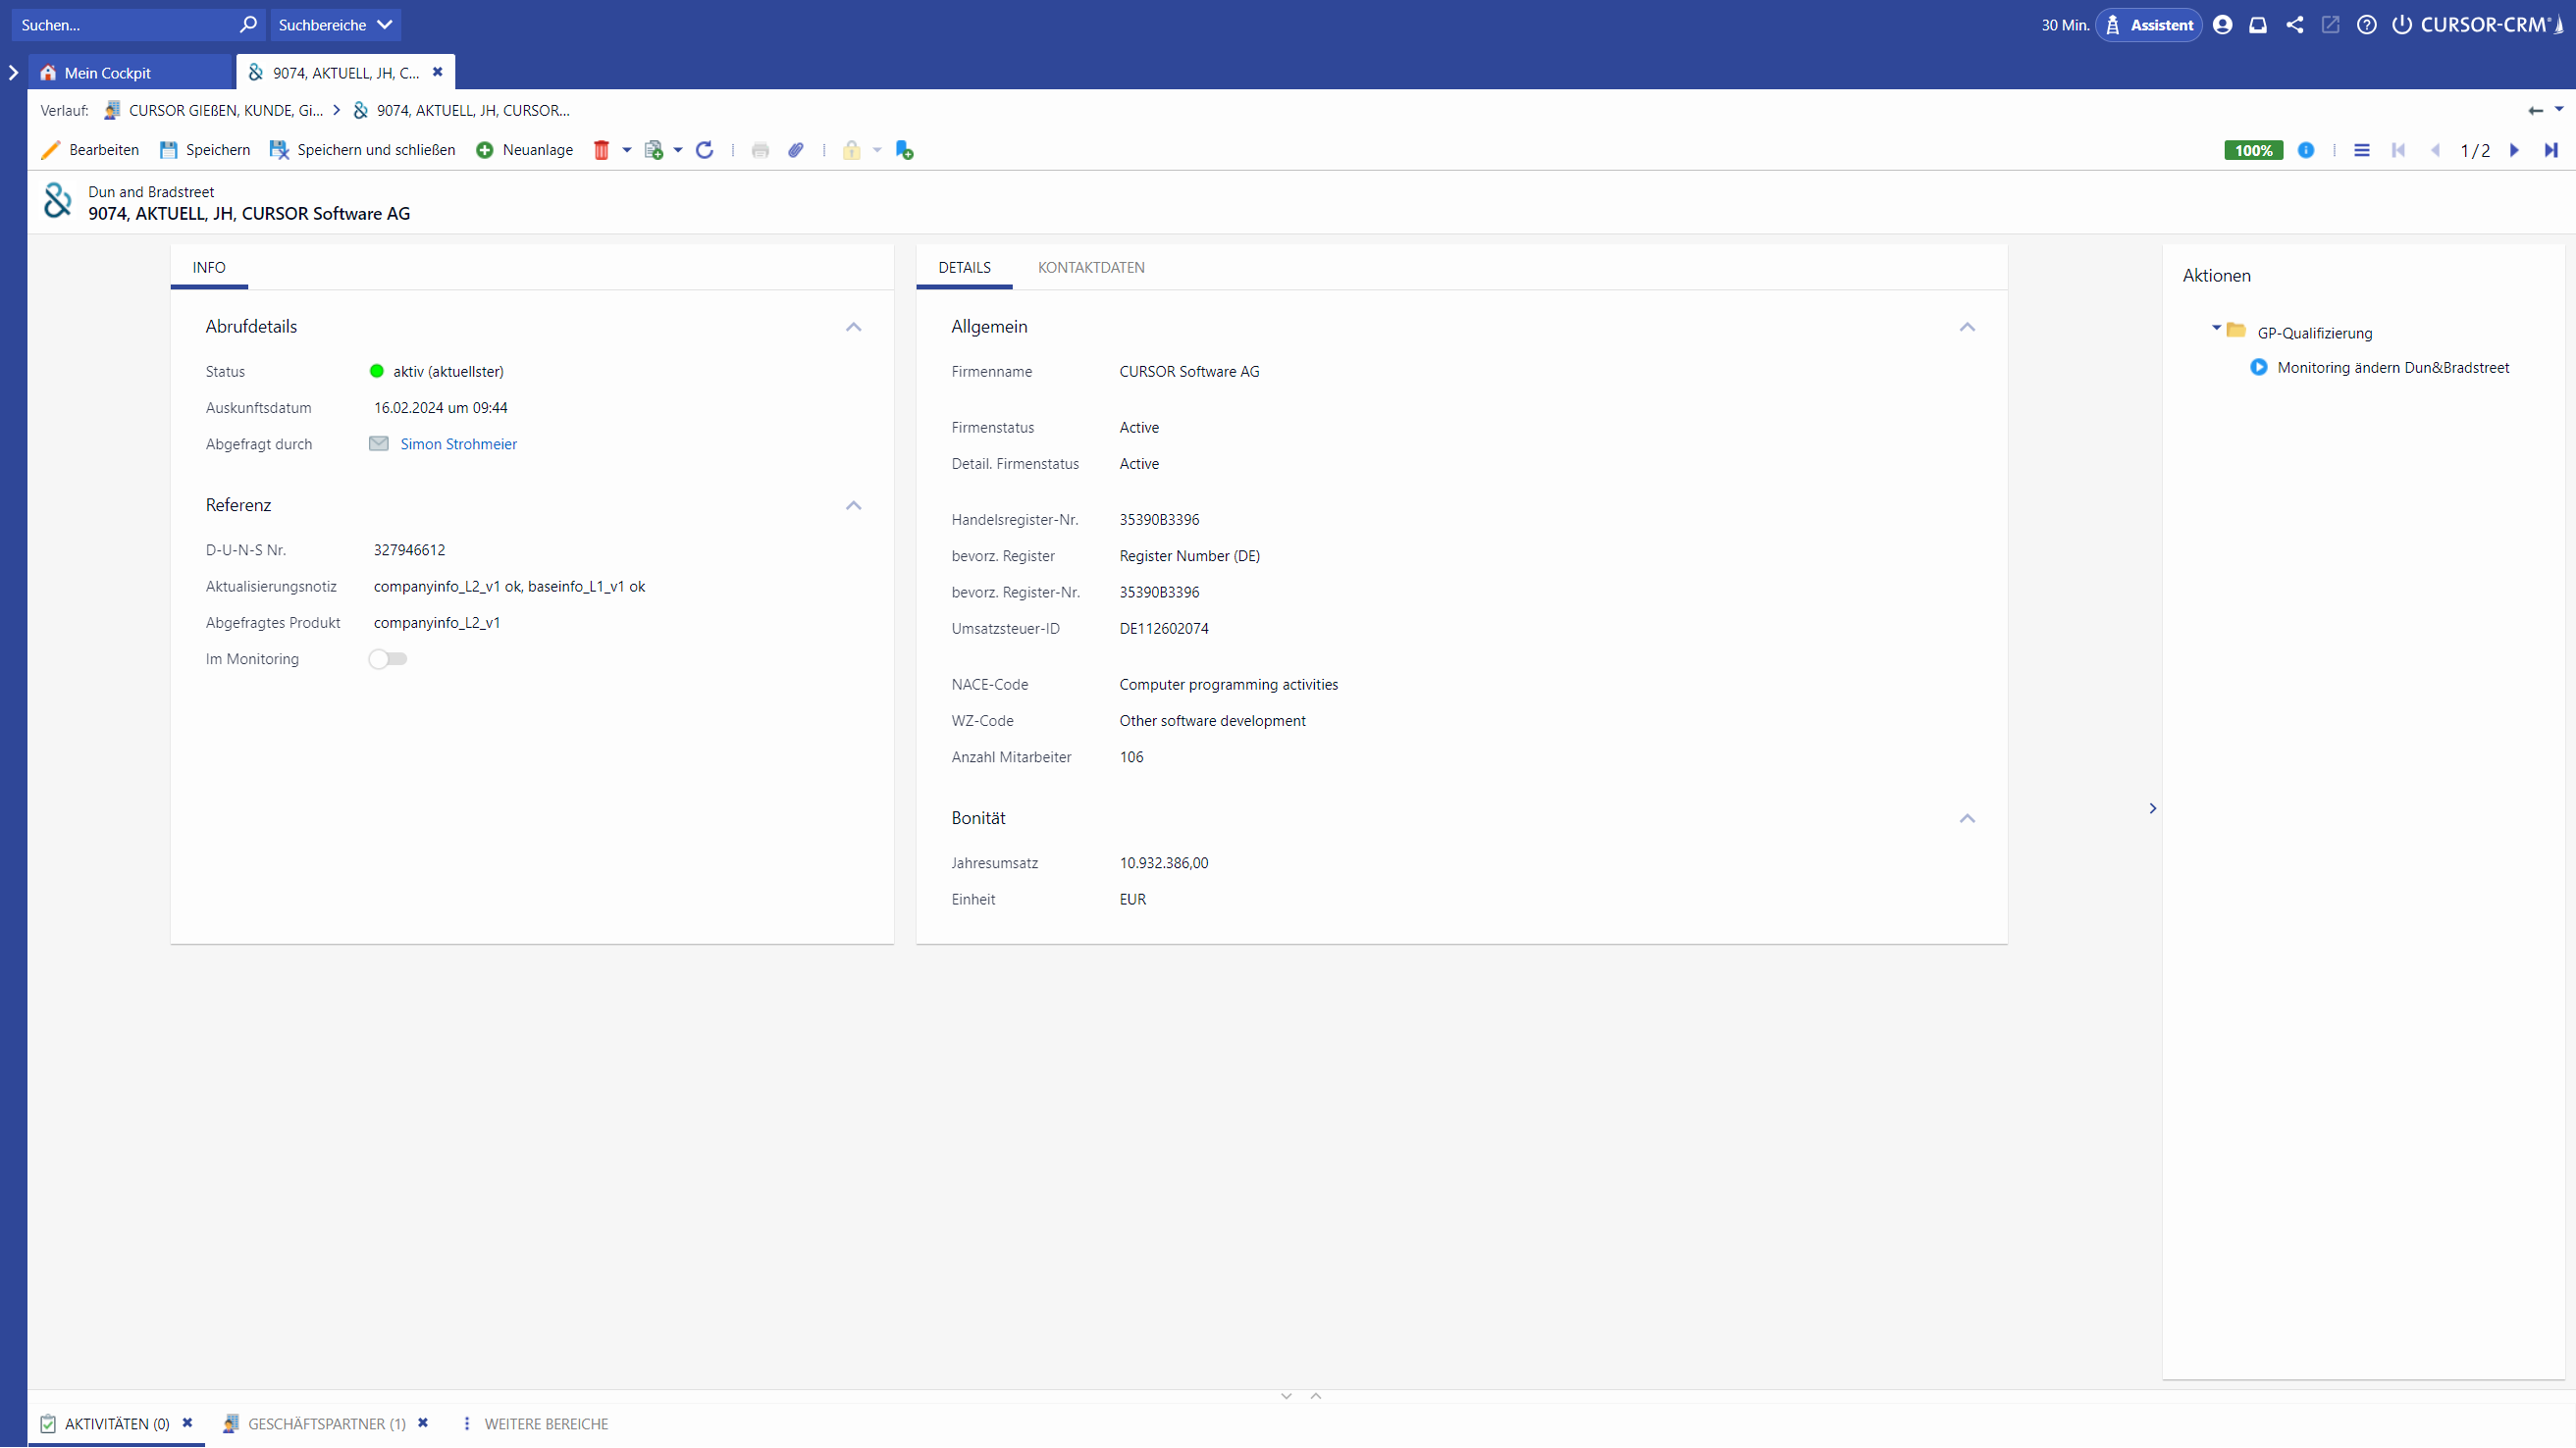
Task: Toggle the Im Monitoring switch
Action: click(x=388, y=659)
